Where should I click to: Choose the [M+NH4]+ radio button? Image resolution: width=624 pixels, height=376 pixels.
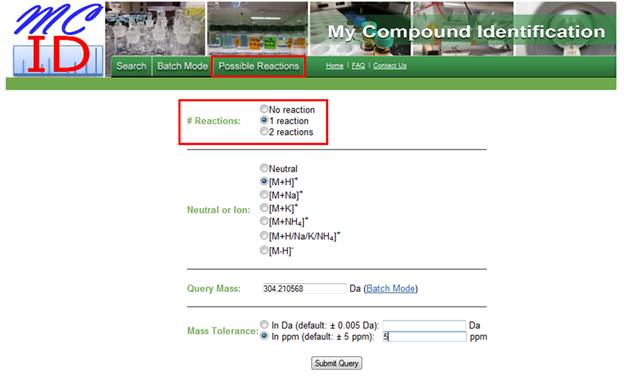pyautogui.click(x=264, y=221)
